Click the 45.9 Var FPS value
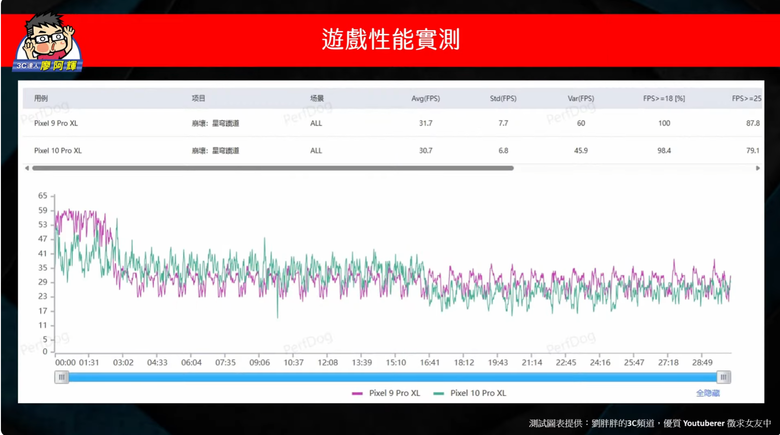 pos(581,150)
